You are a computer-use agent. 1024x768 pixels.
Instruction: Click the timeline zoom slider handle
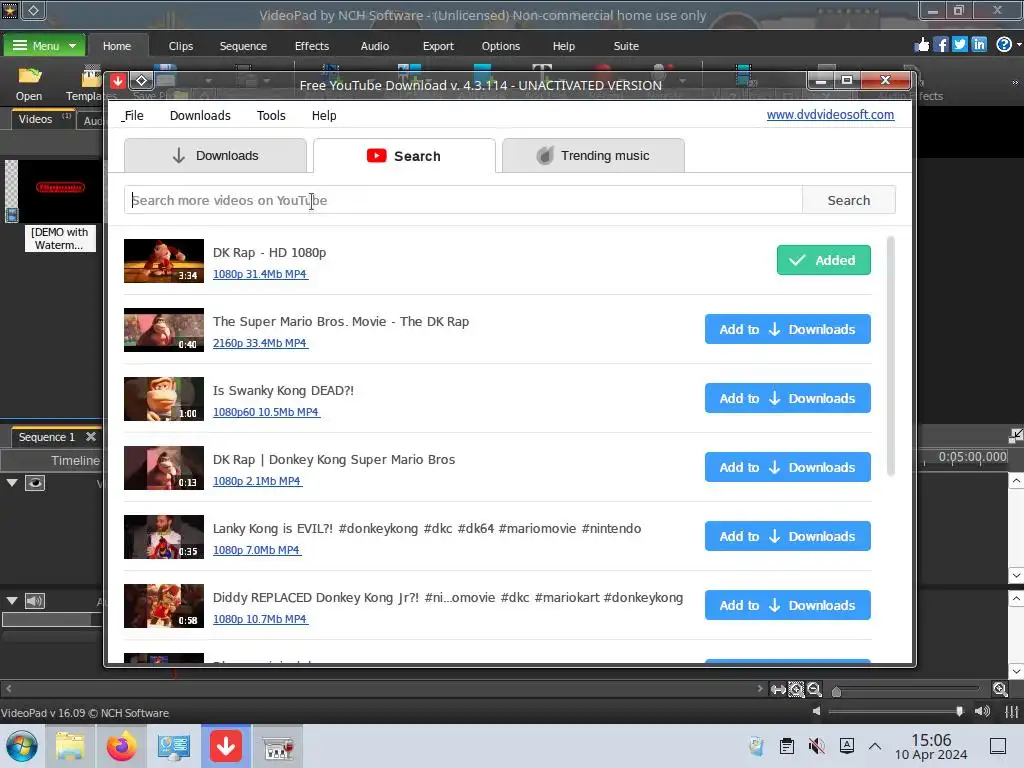coord(837,691)
